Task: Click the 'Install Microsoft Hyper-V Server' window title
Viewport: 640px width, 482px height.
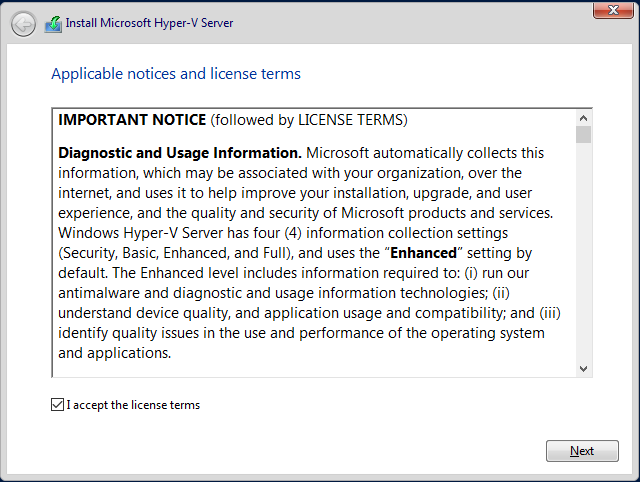Action: [152, 23]
